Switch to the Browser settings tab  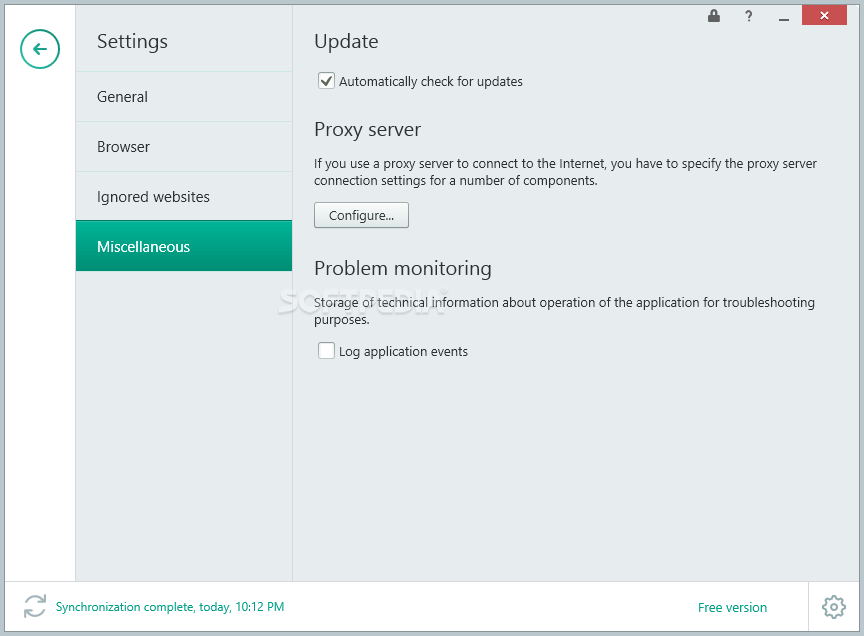pos(184,147)
